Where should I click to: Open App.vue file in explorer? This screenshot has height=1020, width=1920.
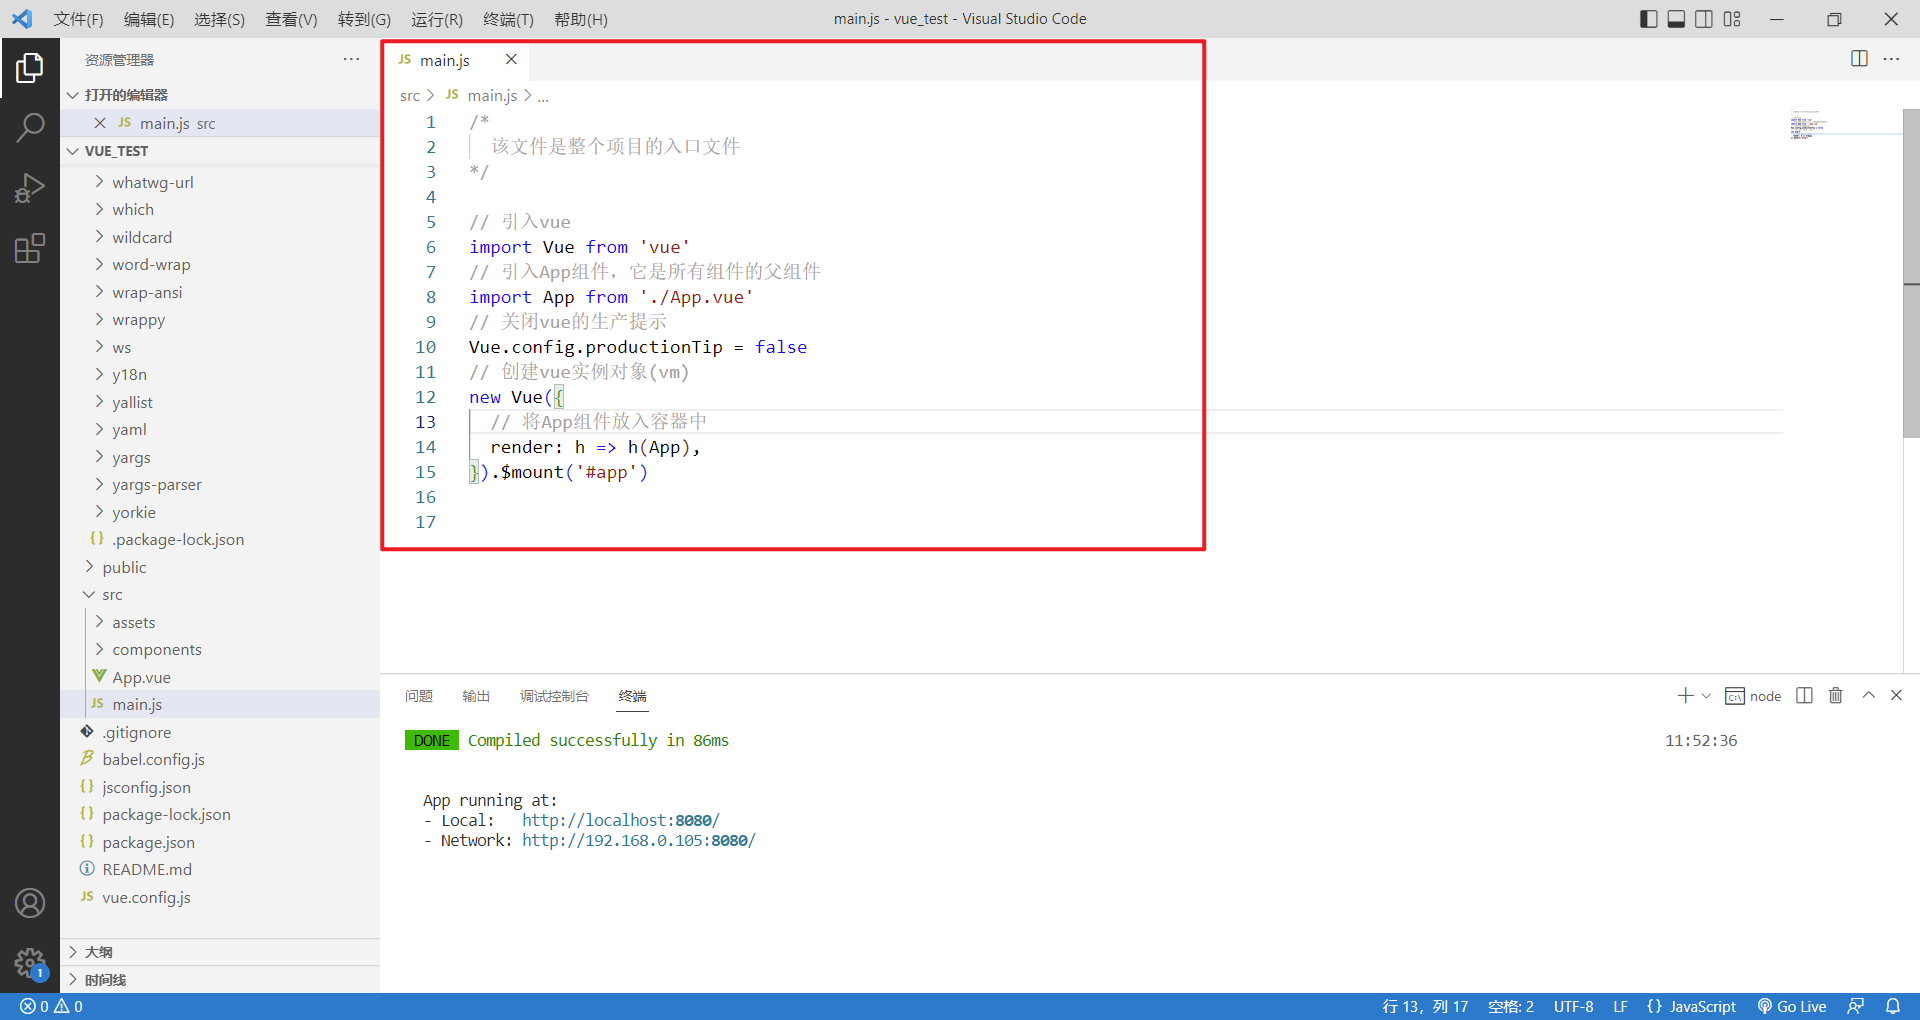[220, 677]
